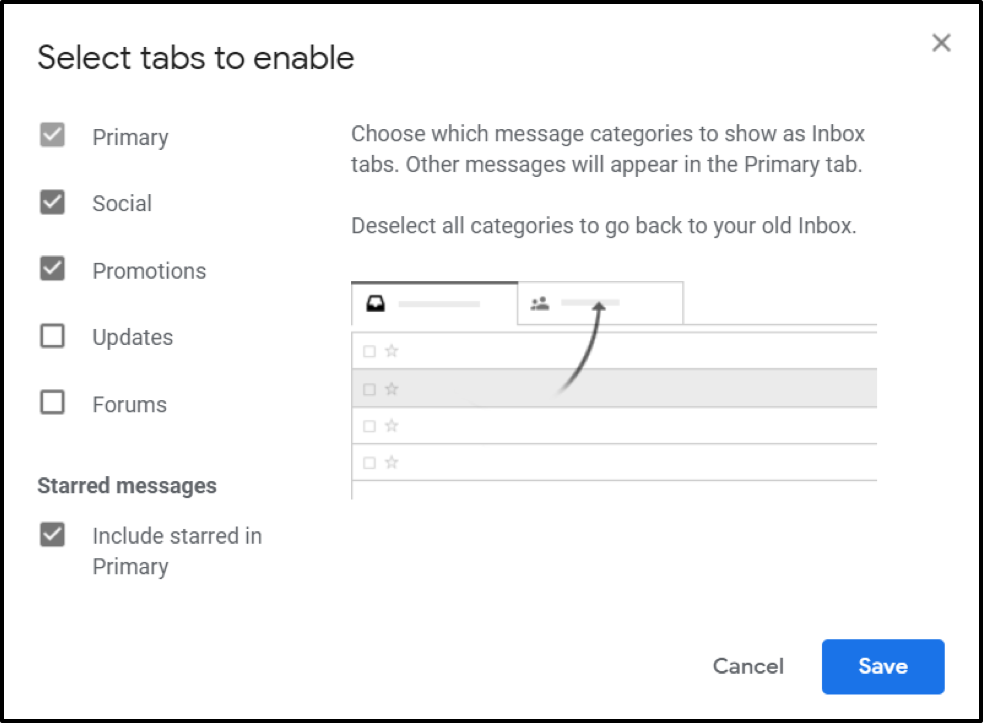
Task: Click the small checkbox in the first preview row
Action: click(369, 352)
